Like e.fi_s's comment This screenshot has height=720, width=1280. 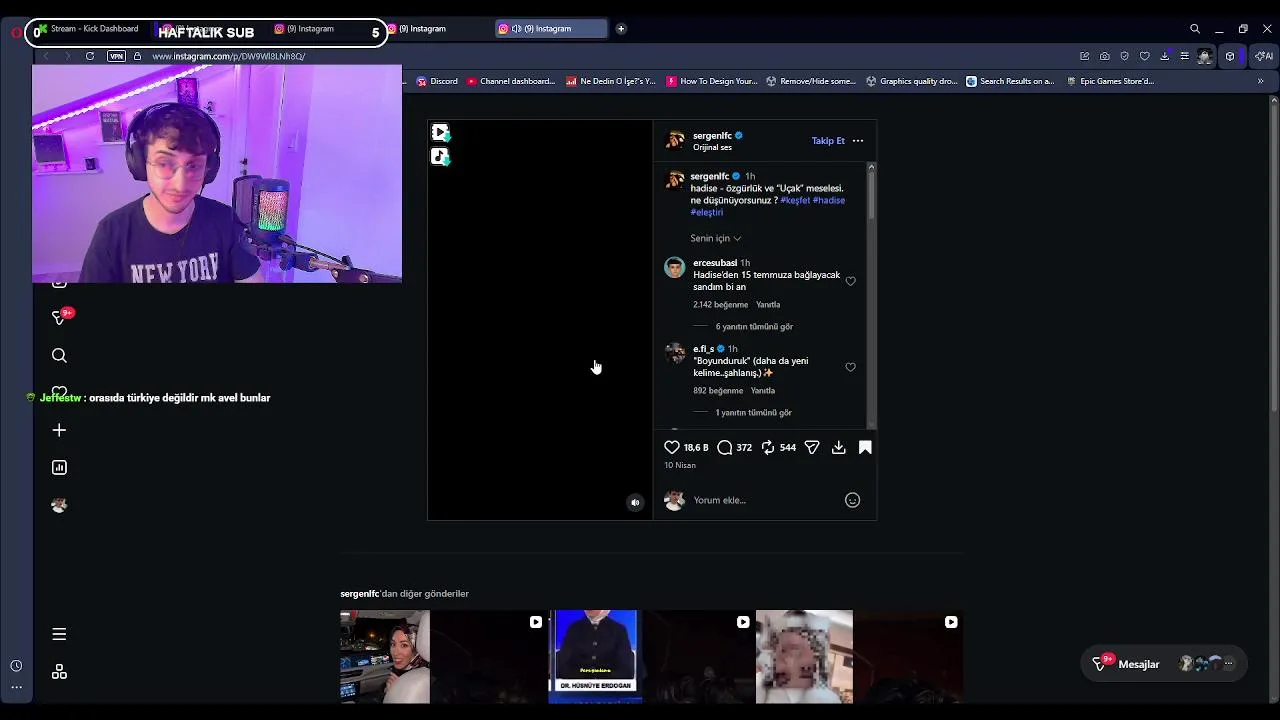(x=851, y=367)
